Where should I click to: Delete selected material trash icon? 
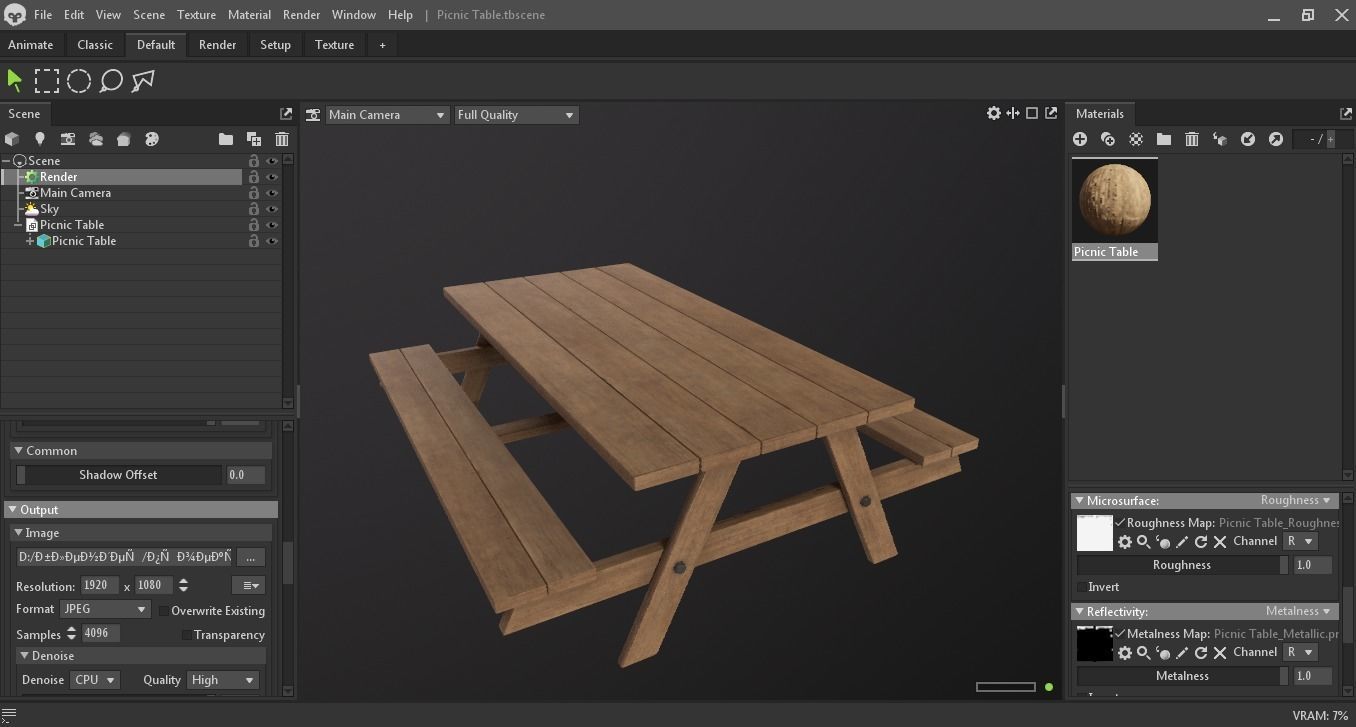coord(1192,139)
